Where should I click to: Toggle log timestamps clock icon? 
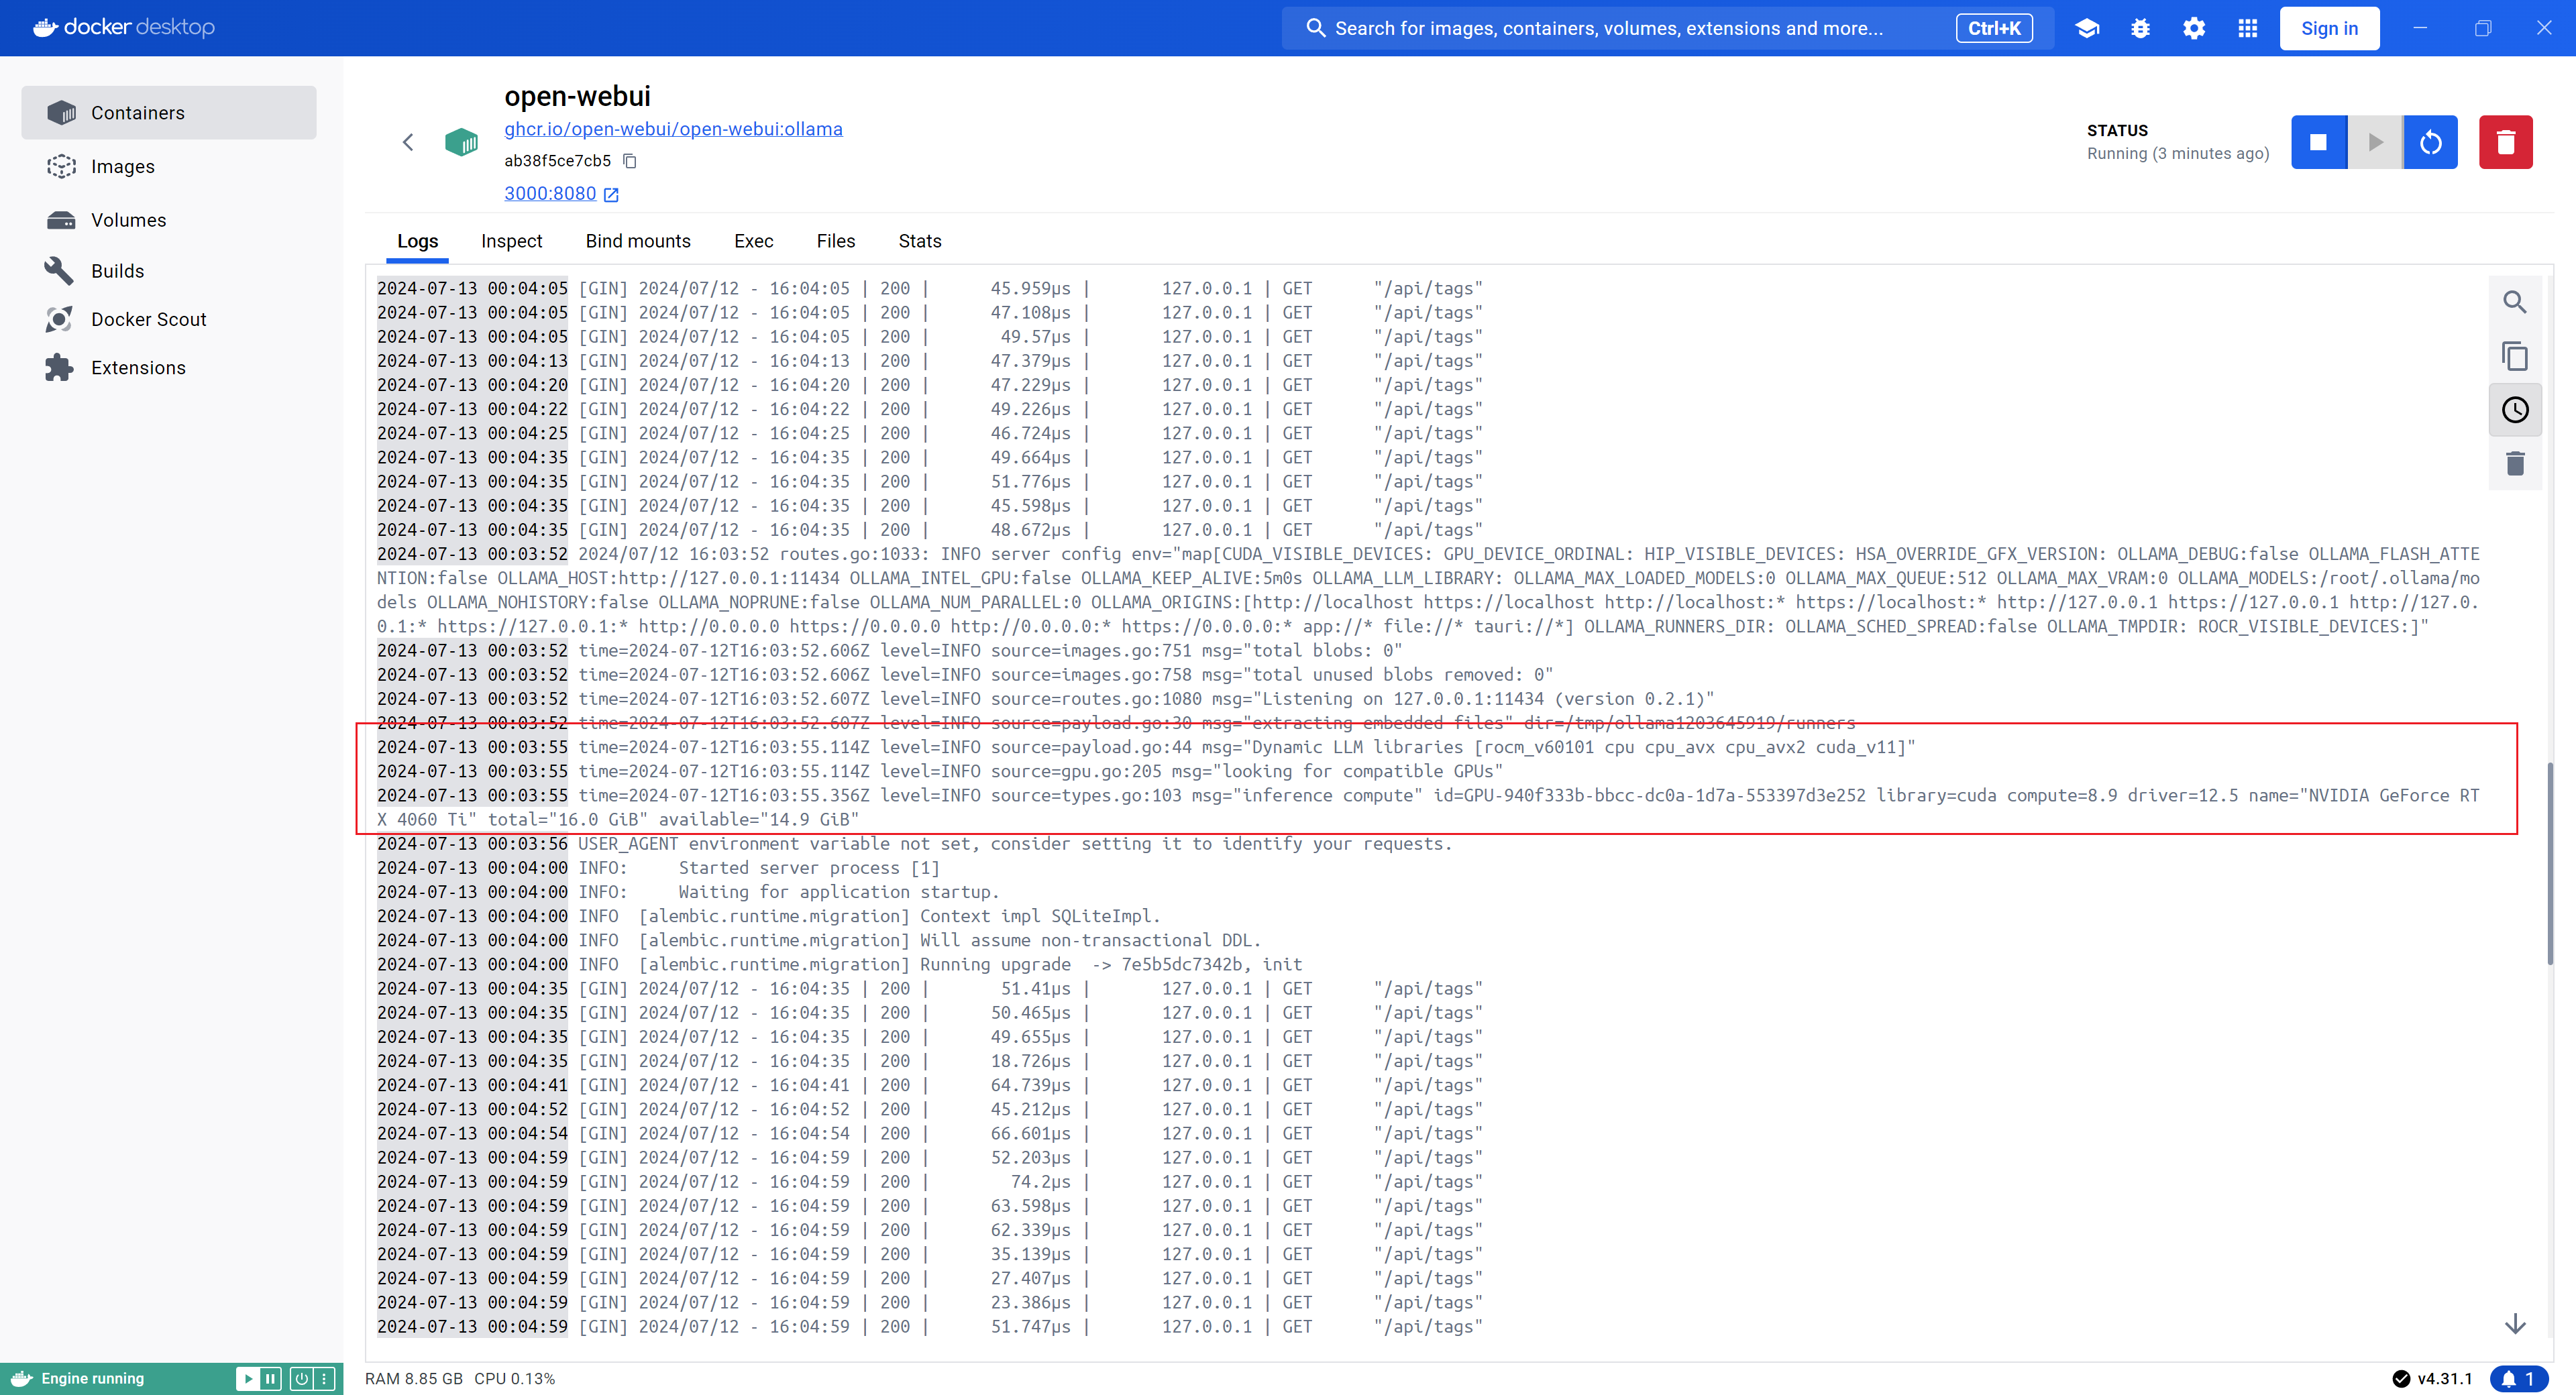(x=2515, y=410)
